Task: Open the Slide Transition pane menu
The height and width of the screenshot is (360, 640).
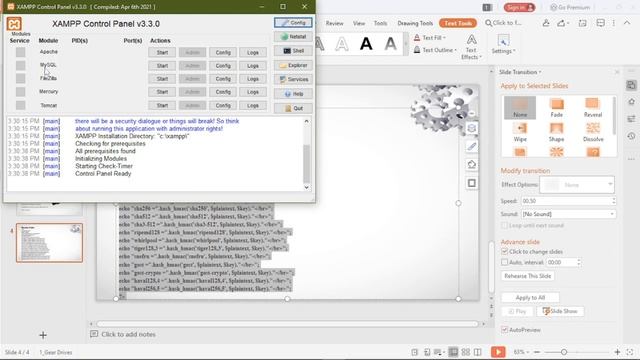Action: 520,72
